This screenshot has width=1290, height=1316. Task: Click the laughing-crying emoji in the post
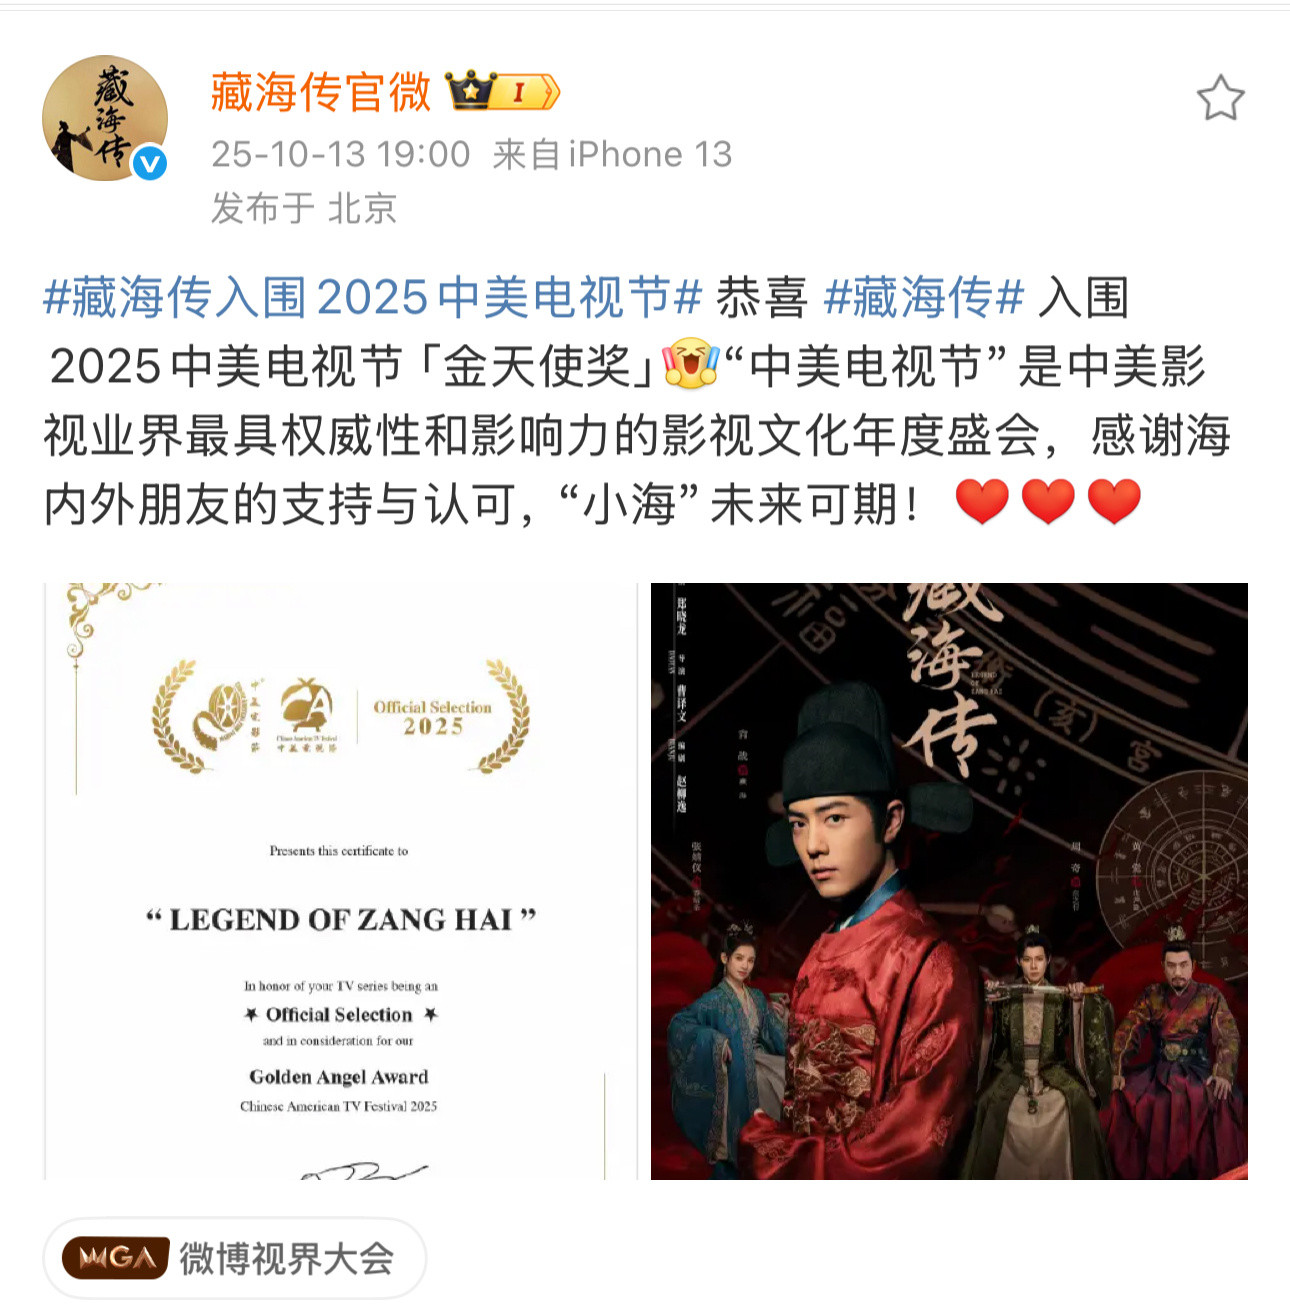691,366
